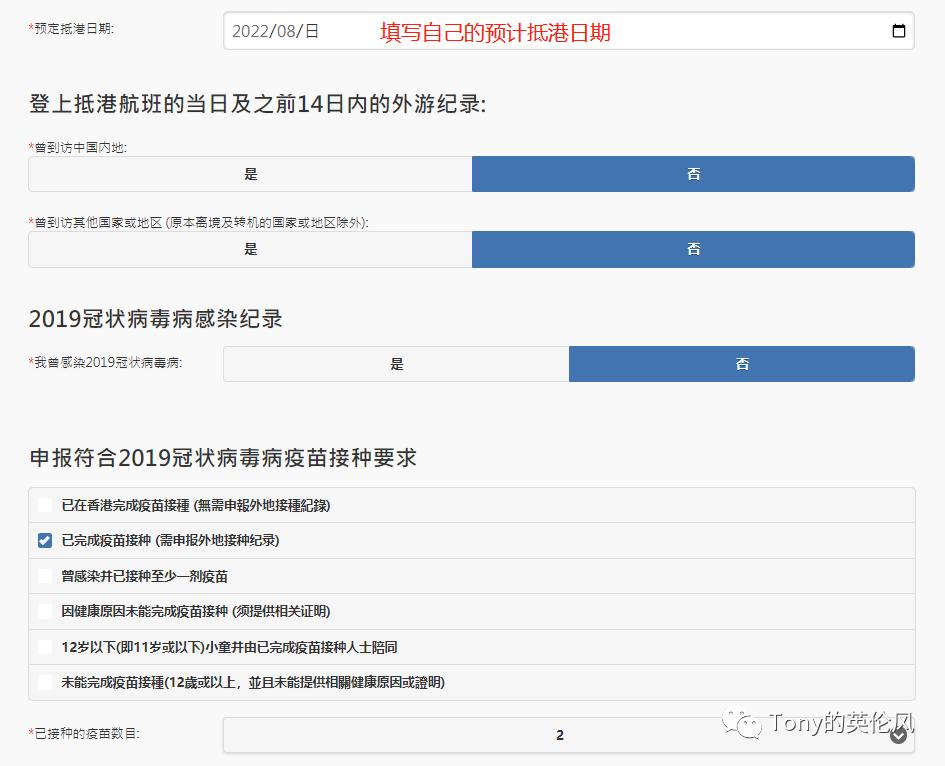This screenshot has width=945, height=766.
Task: Select 否 for 曾到访中国内地
Action: coord(693,173)
